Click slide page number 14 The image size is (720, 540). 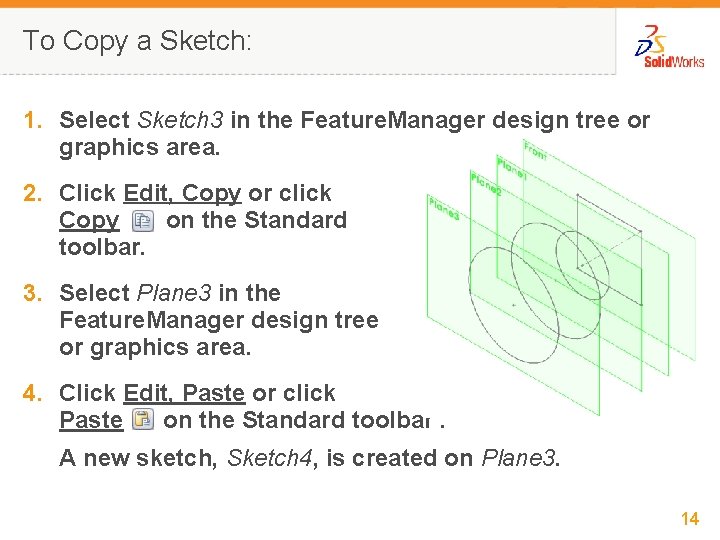[x=689, y=518]
